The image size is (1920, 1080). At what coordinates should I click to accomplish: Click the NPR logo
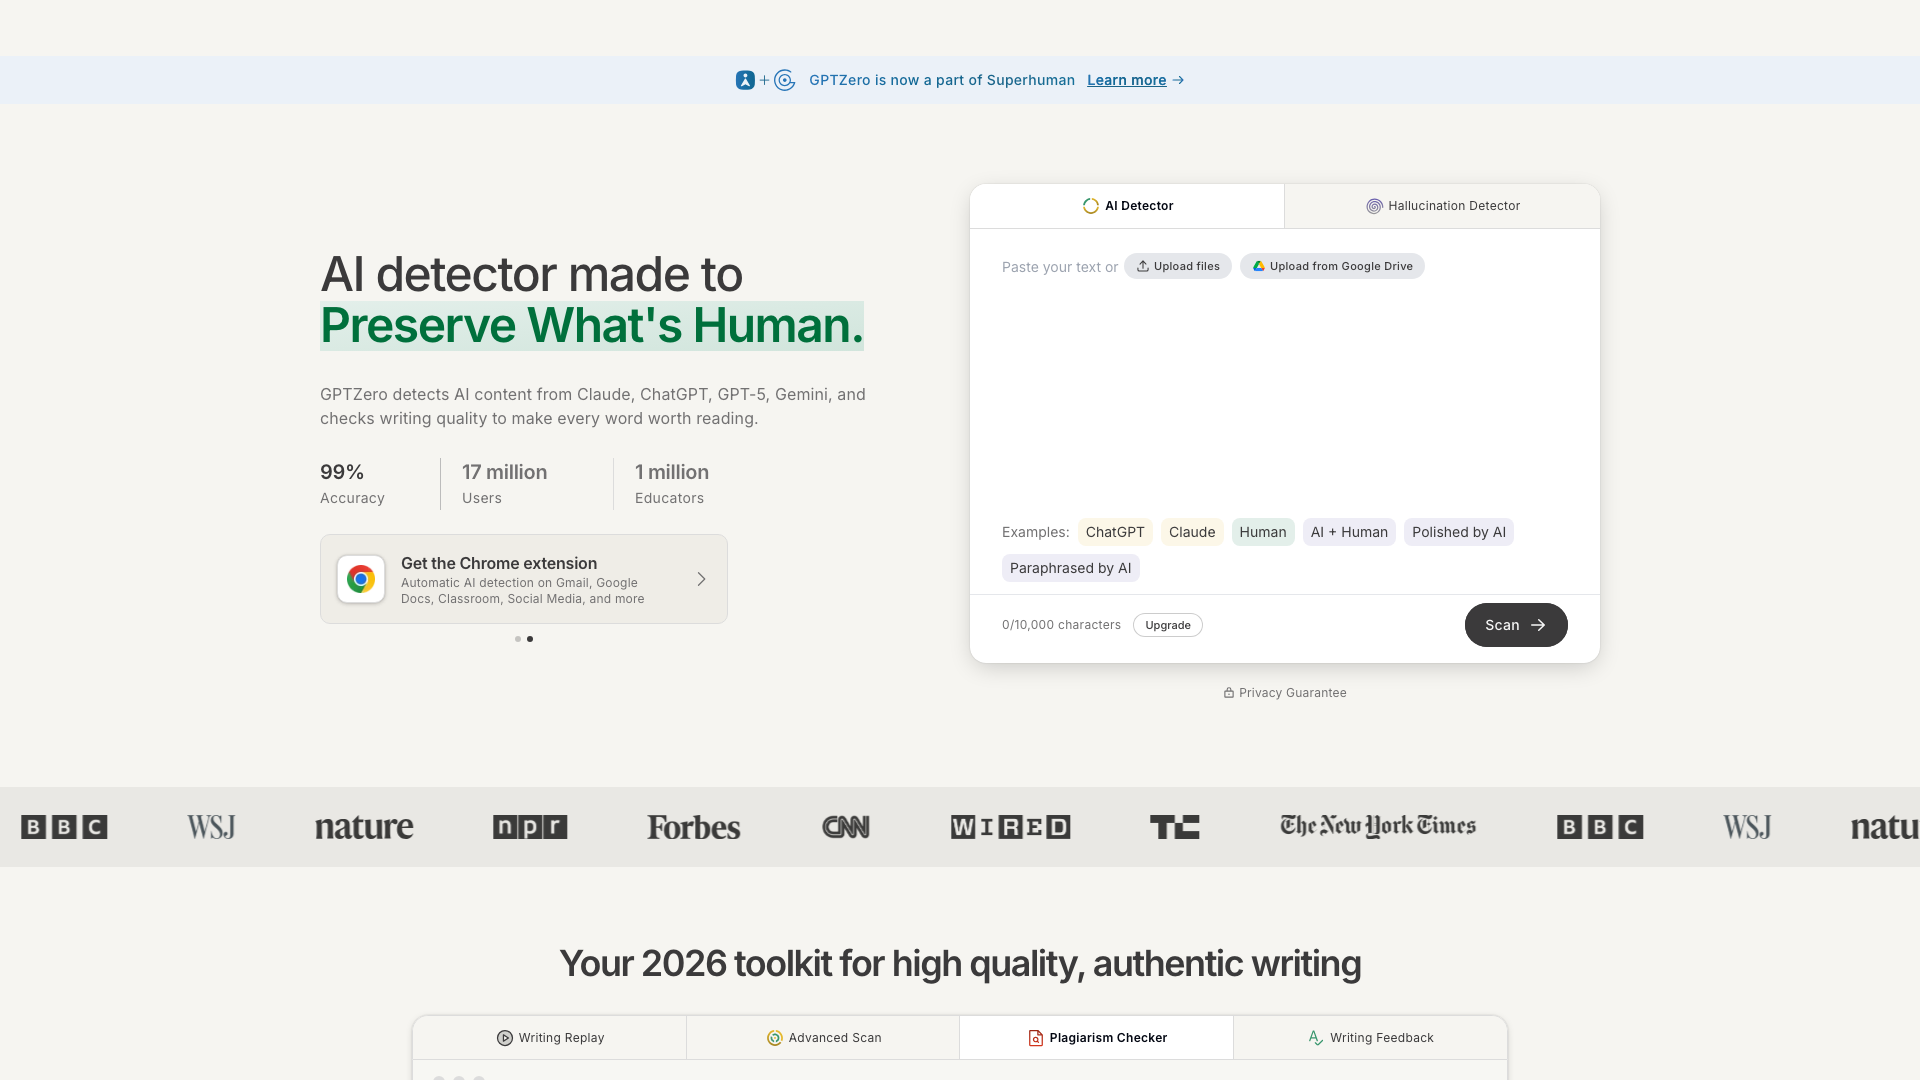click(x=530, y=827)
